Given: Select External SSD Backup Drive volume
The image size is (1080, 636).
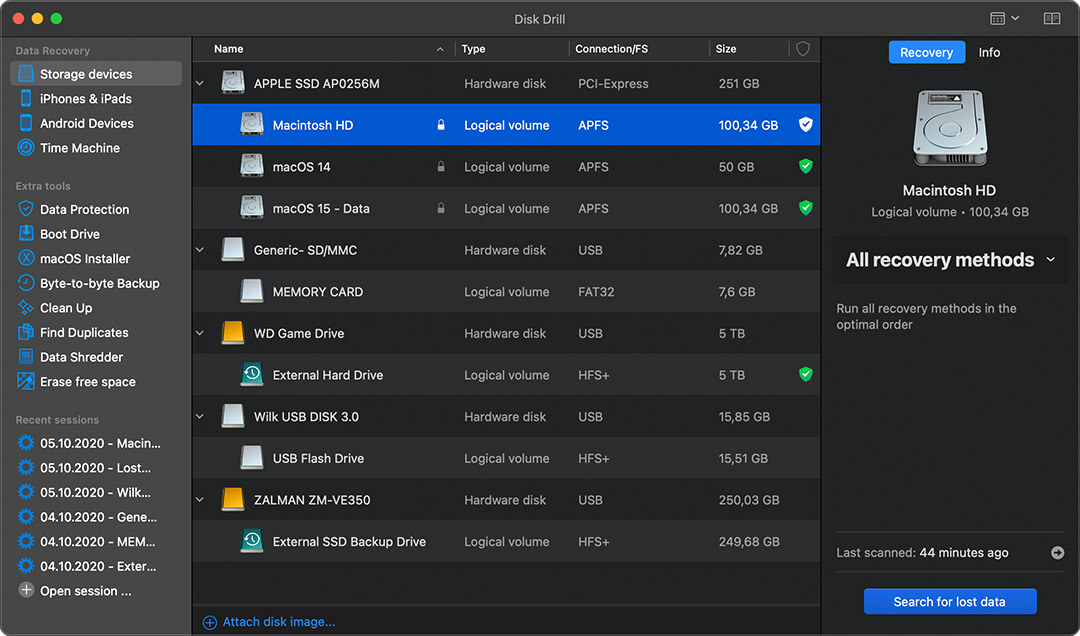Looking at the screenshot, I should coord(506,542).
